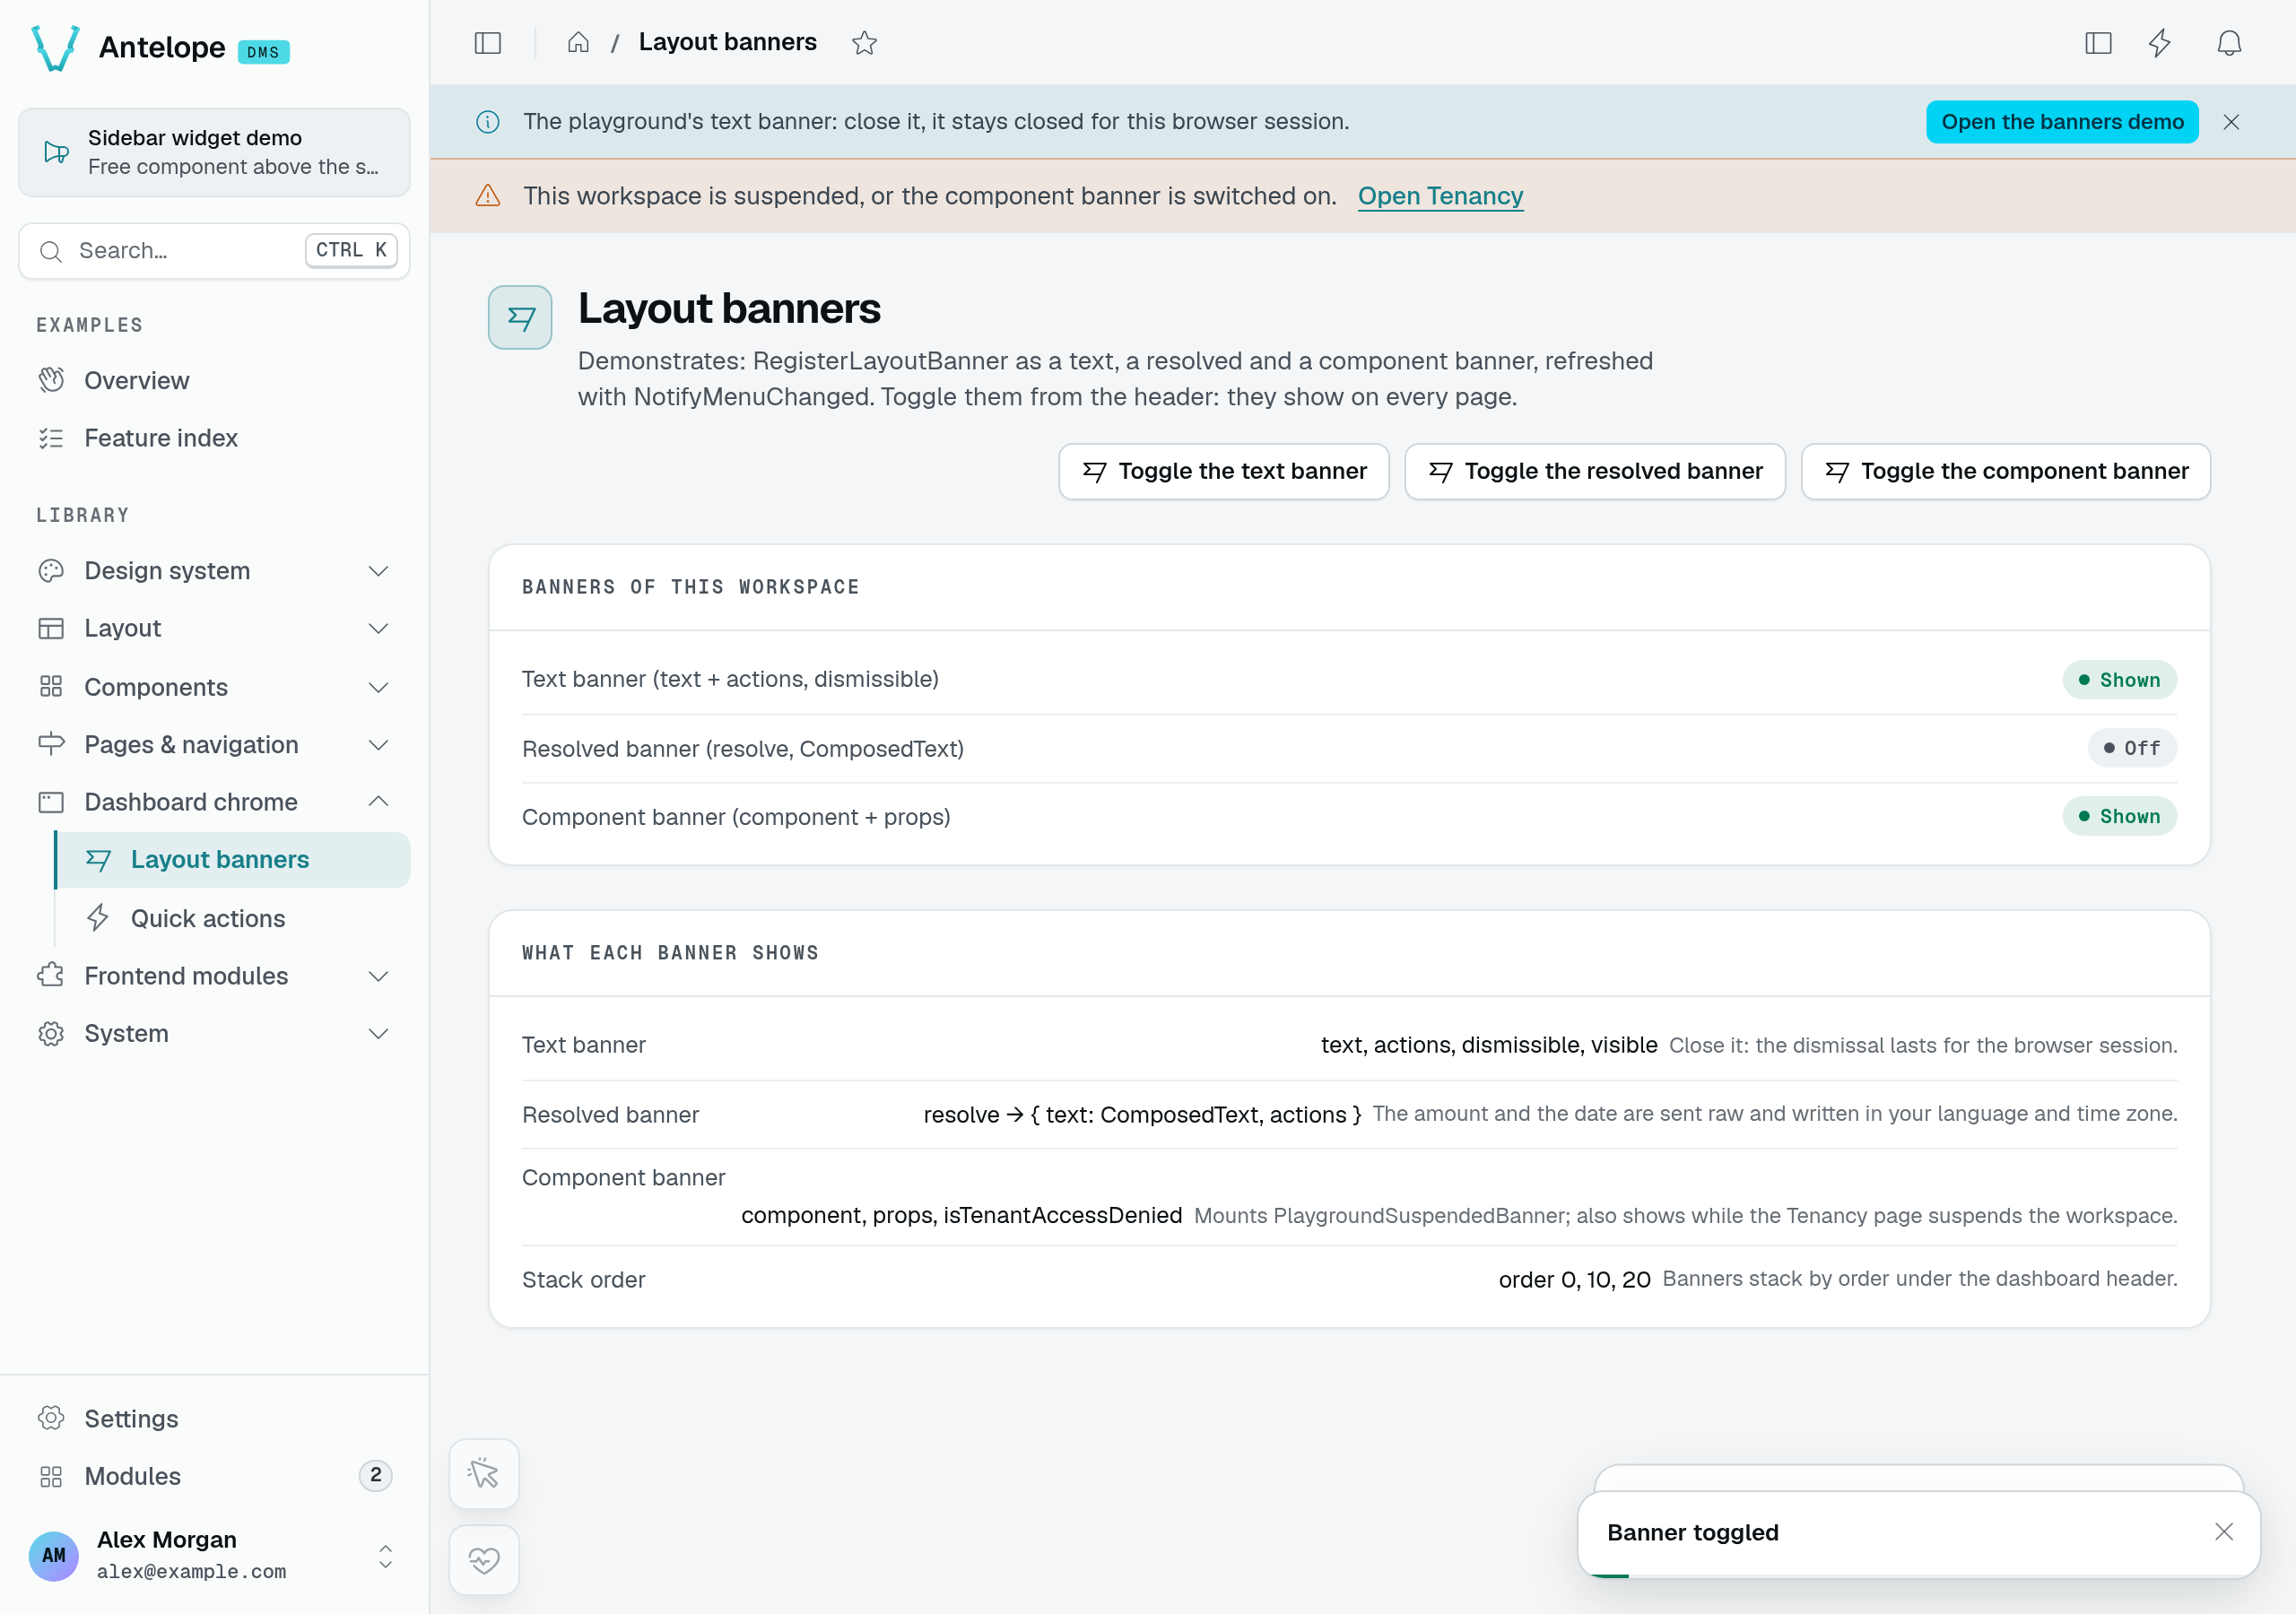
Task: Open Settings in the sidebar footer
Action: (214, 1419)
